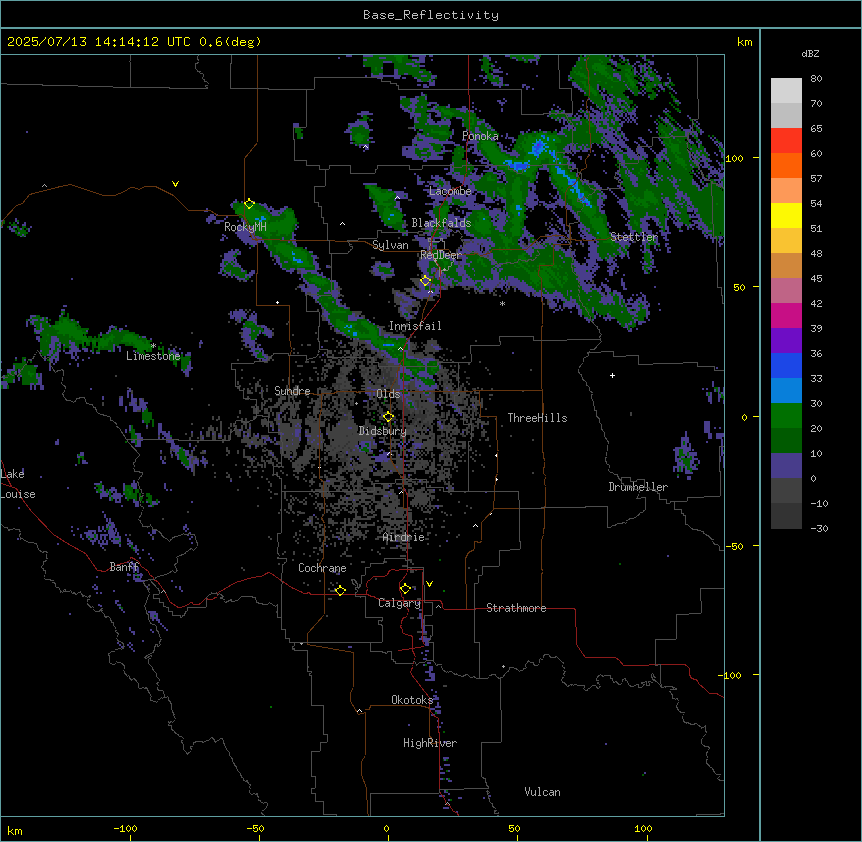This screenshot has height=842, width=862.
Task: Click the -100 tick on bottom axis
Action: point(125,828)
